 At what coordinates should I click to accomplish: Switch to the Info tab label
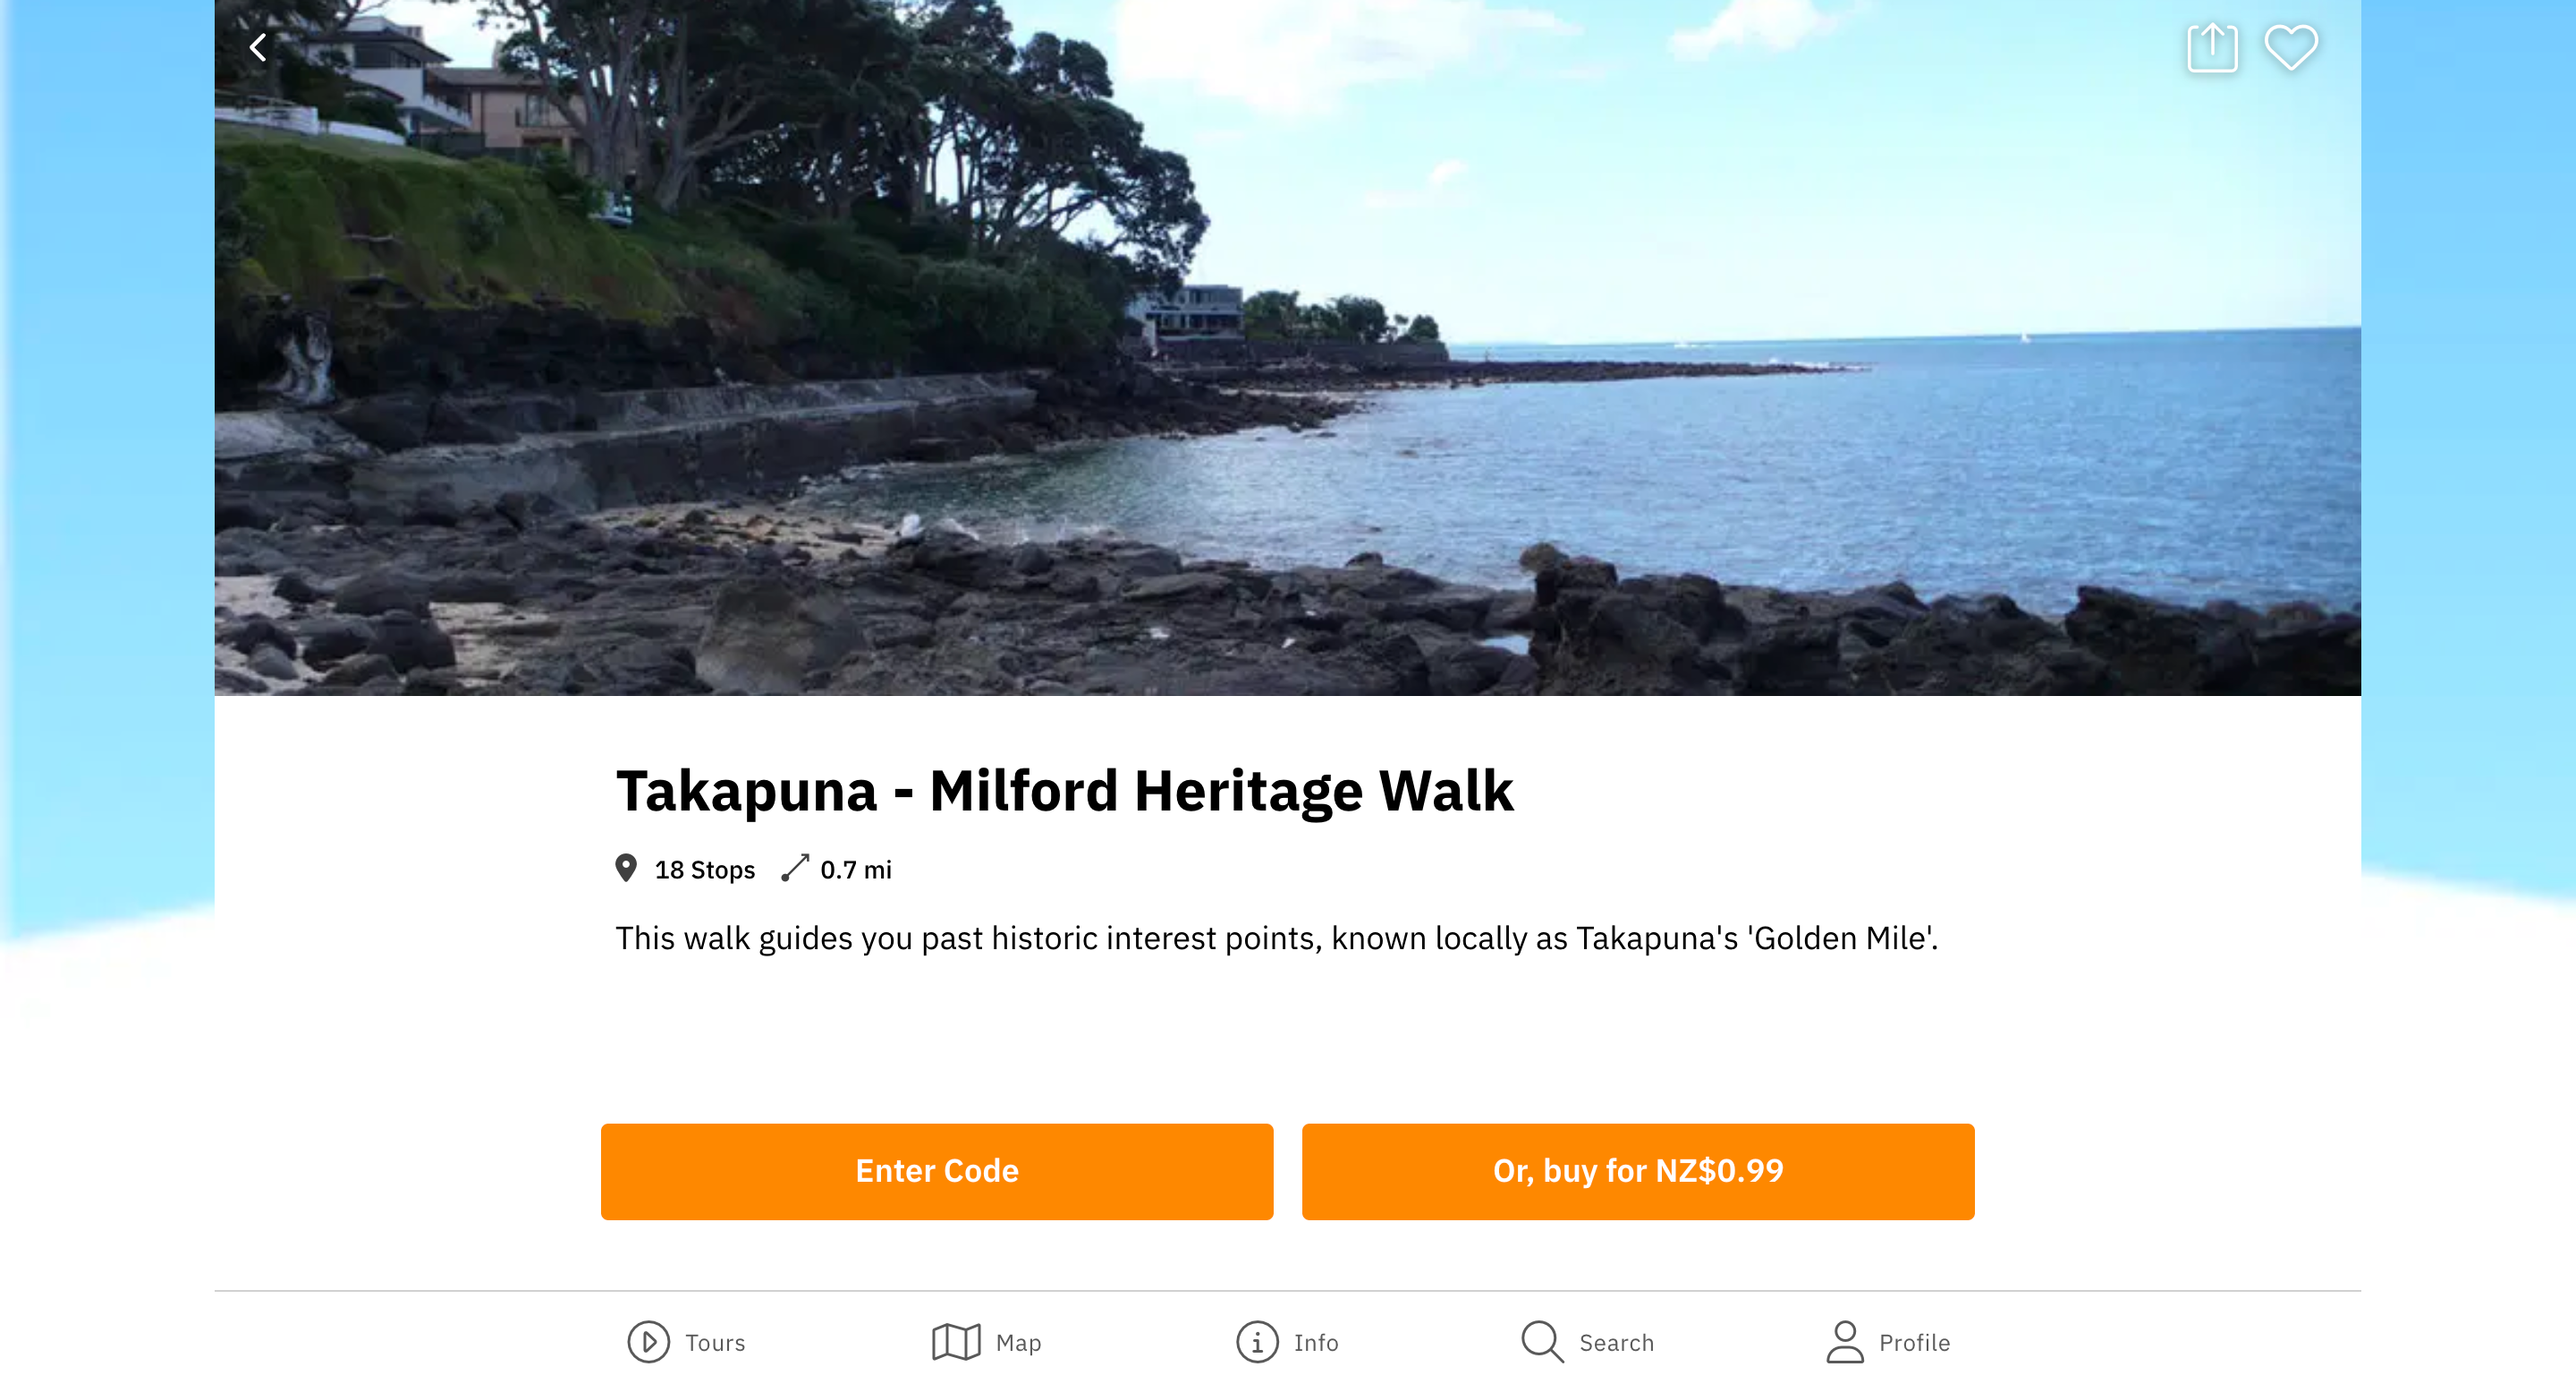coord(1316,1343)
